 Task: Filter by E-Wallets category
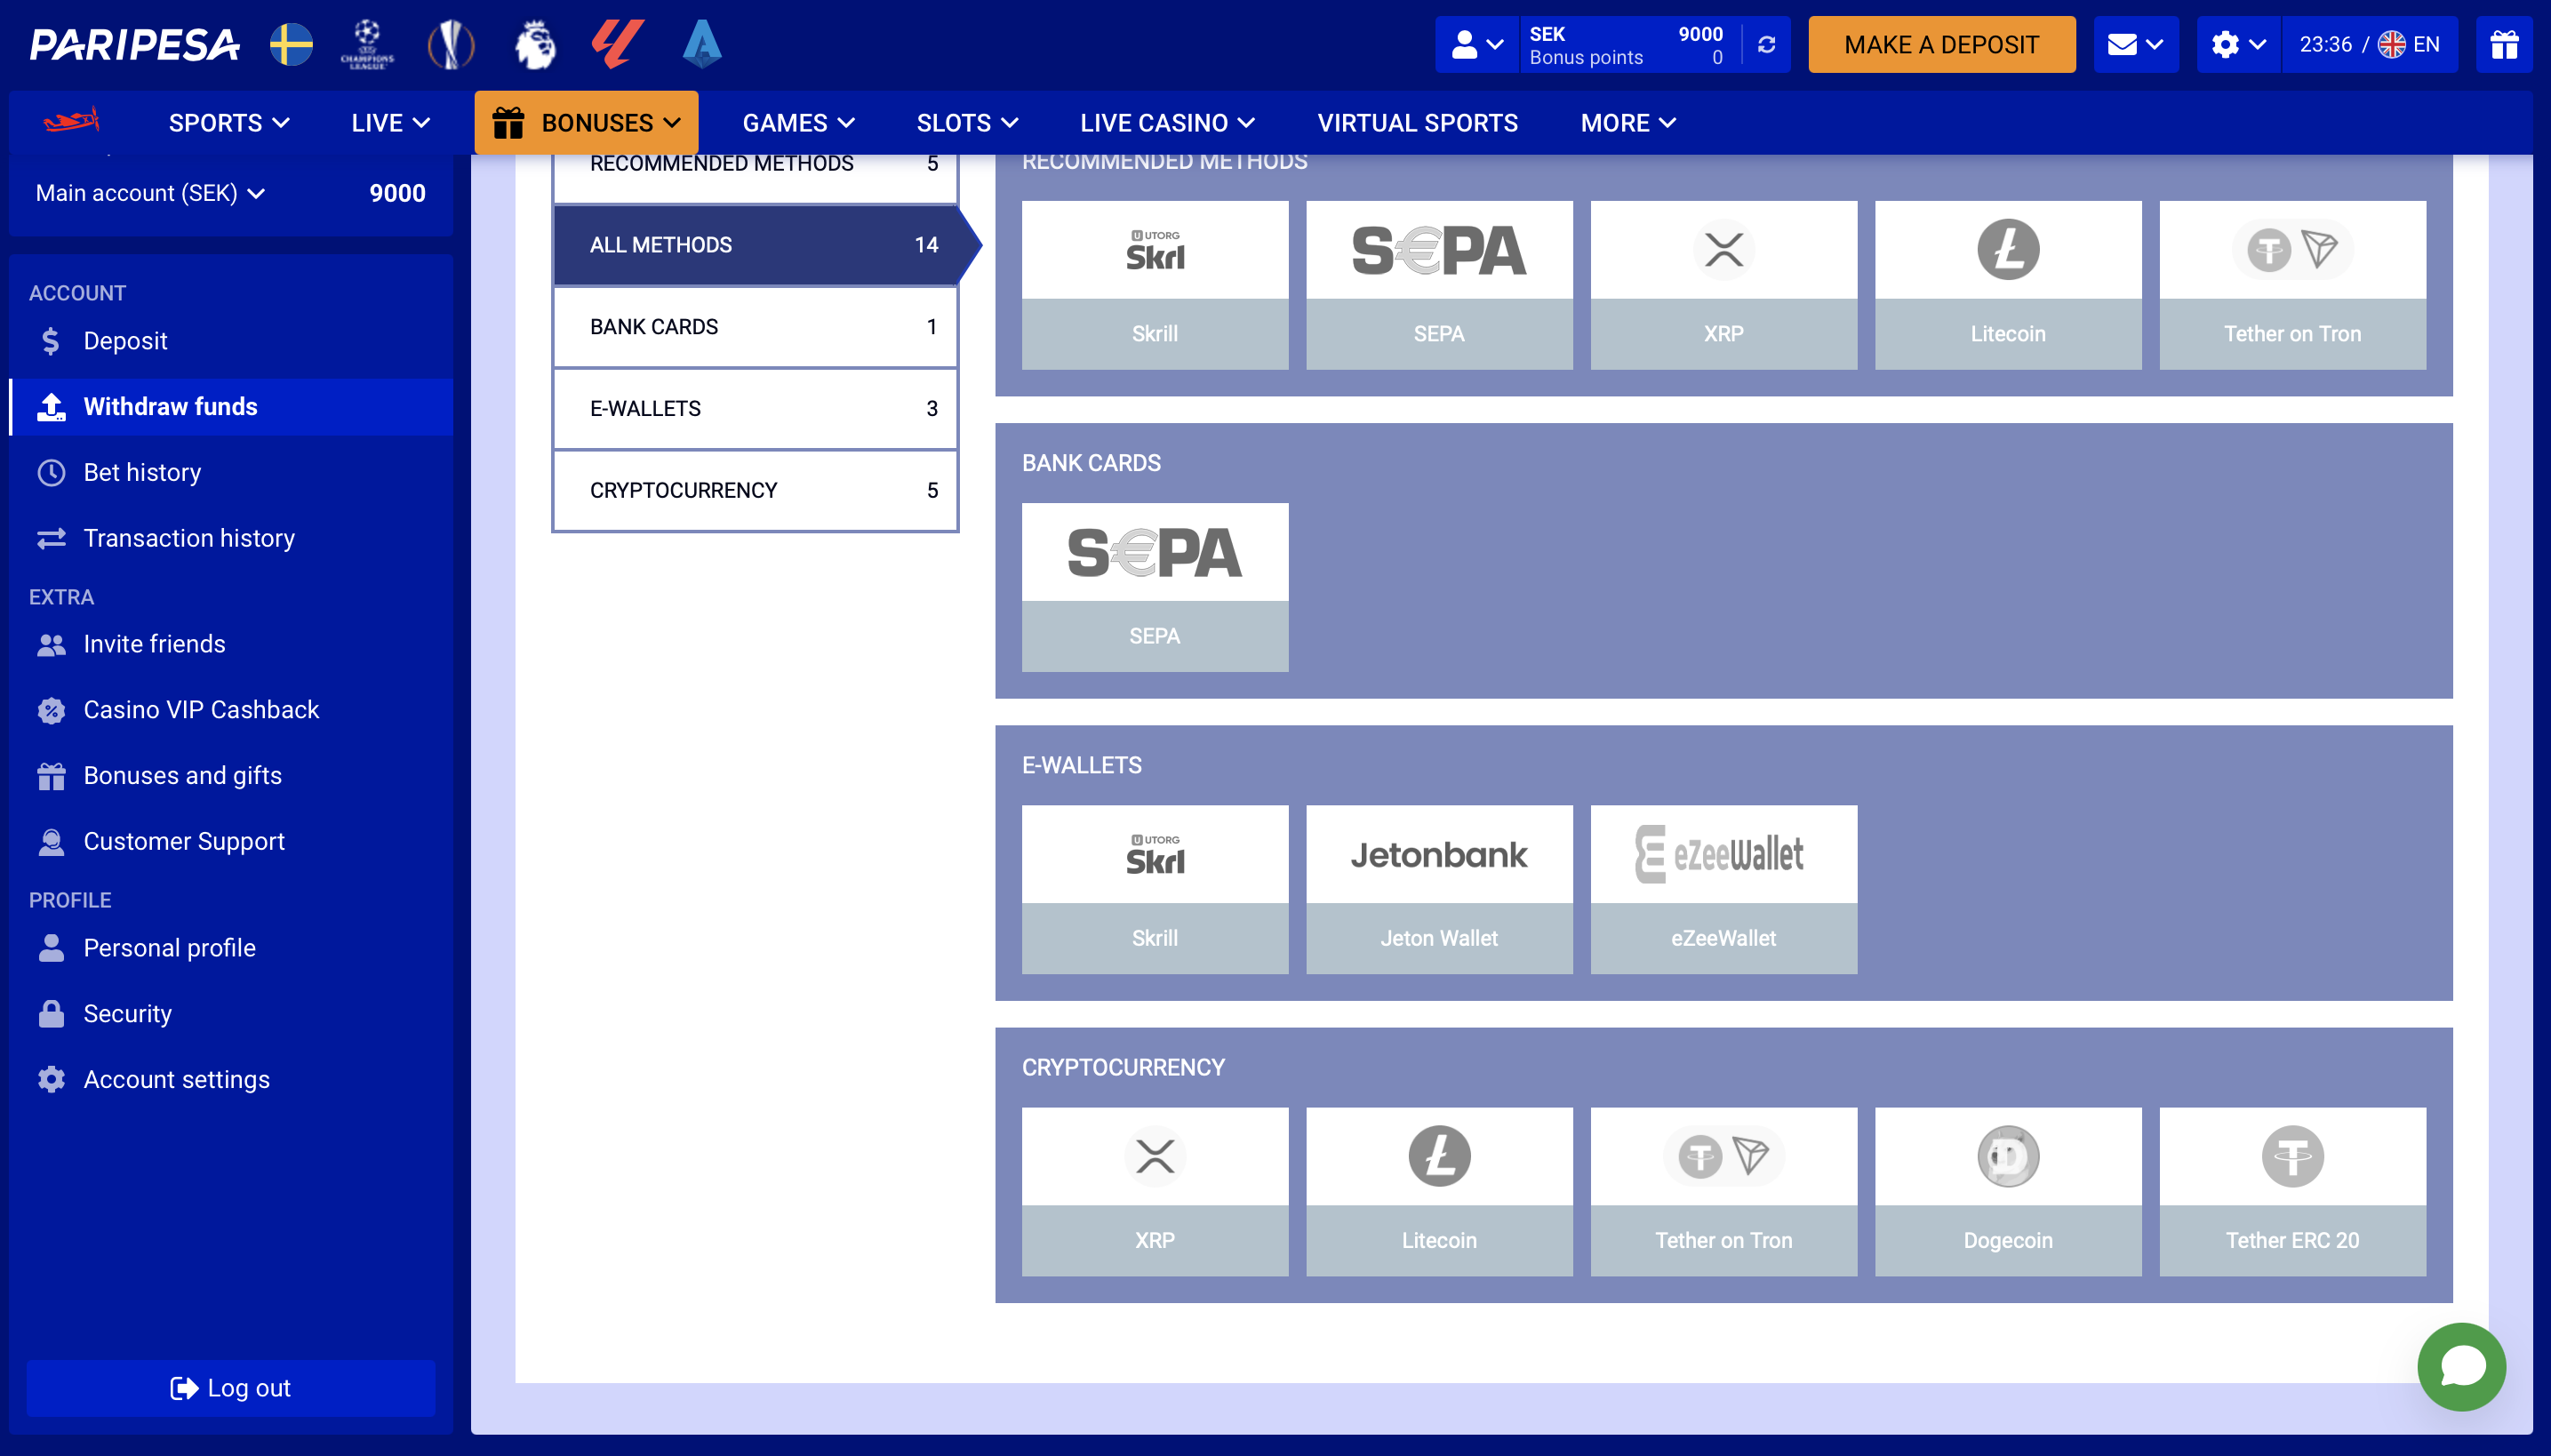756,409
